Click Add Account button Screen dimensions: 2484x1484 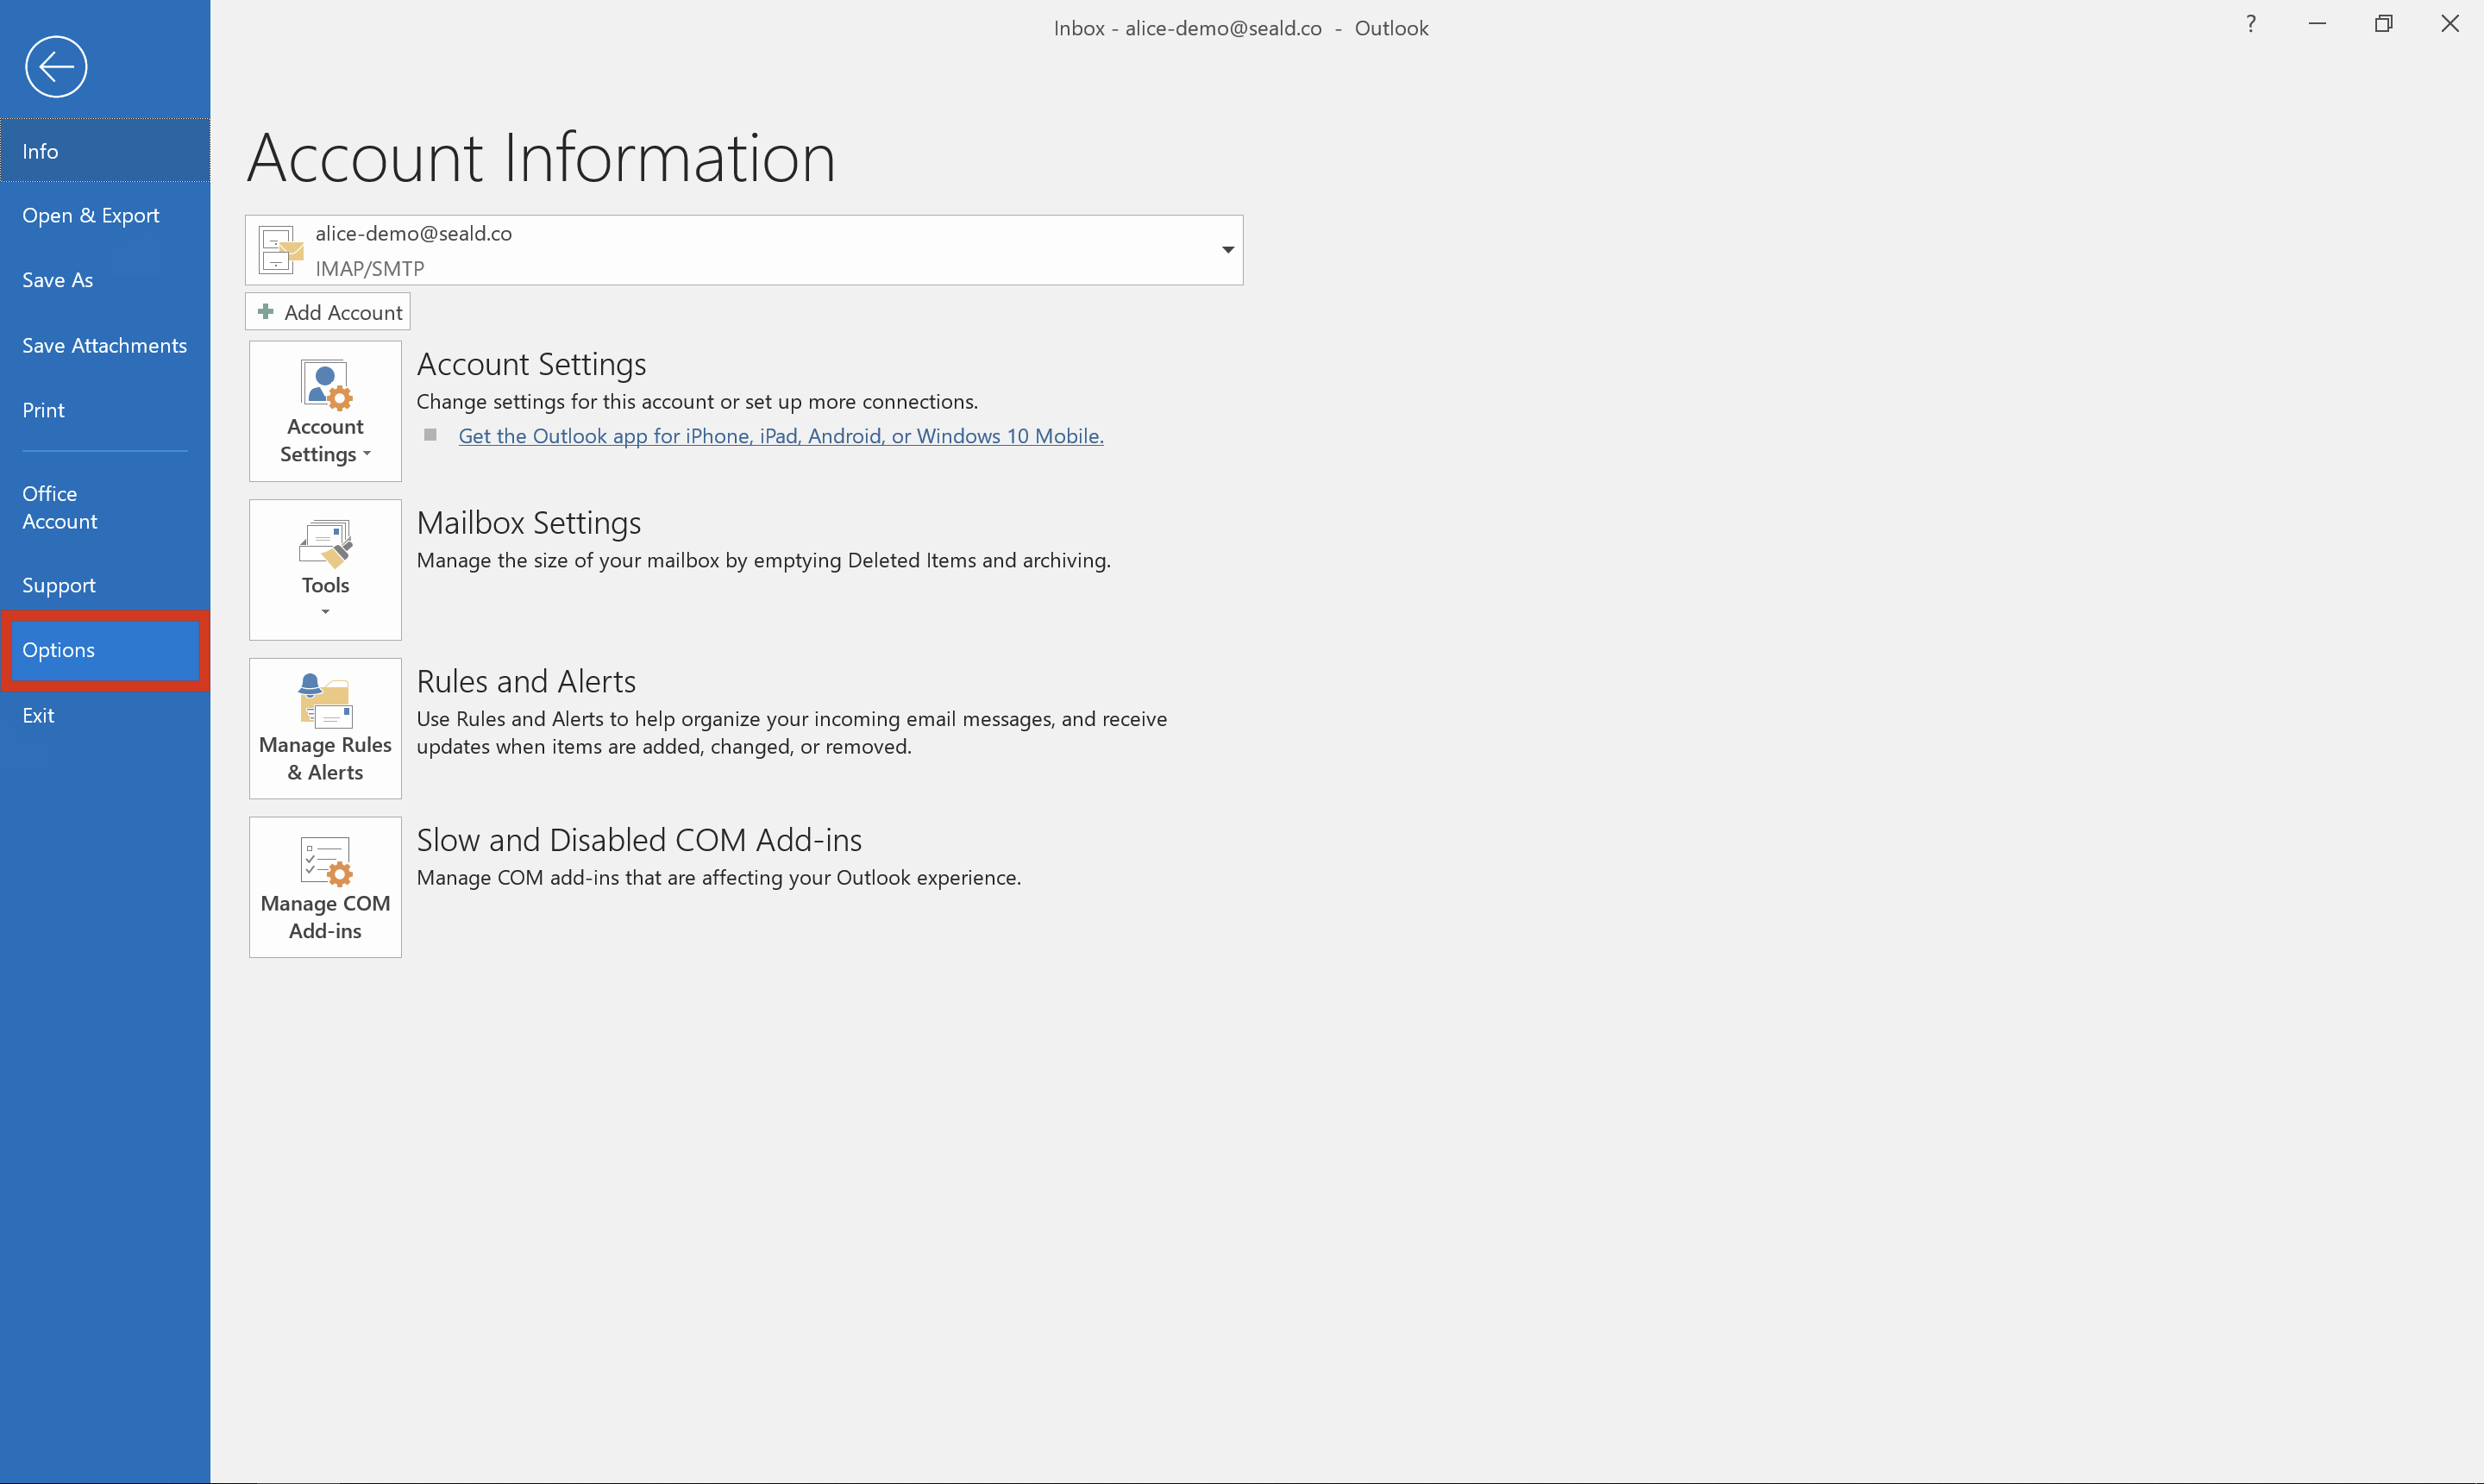pos(327,311)
